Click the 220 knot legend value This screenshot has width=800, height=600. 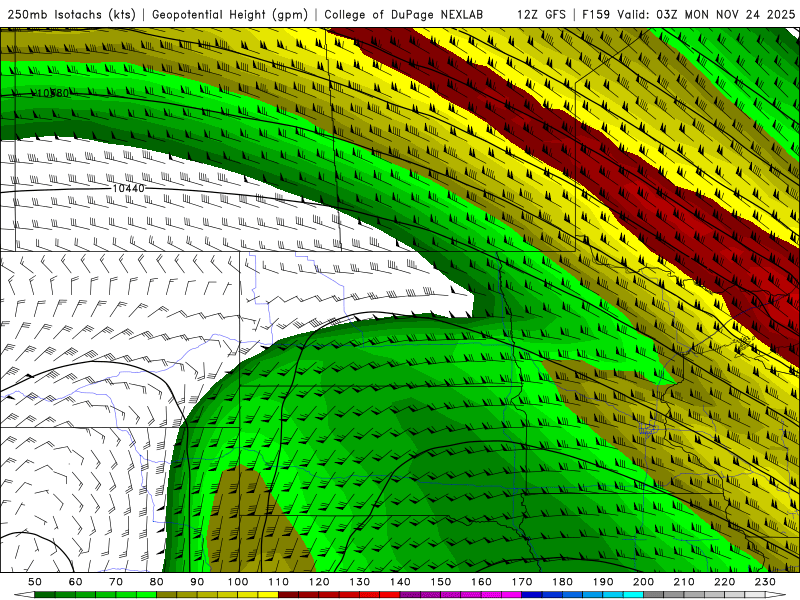click(x=724, y=582)
